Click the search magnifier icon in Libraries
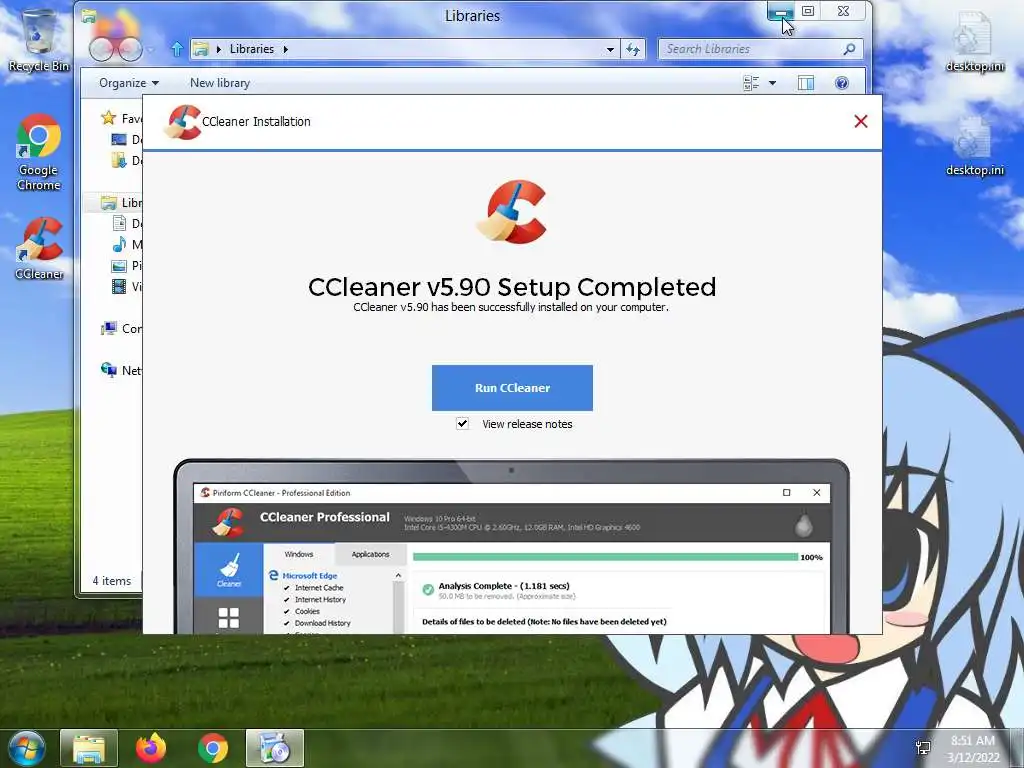The image size is (1024, 768). click(x=850, y=49)
